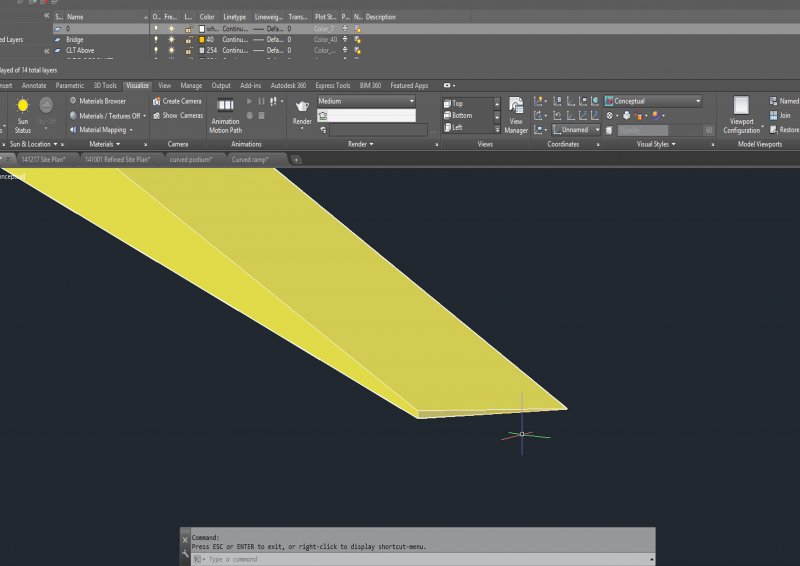This screenshot has width=800, height=566.
Task: Toggle freeze on CLT Above layer
Action: (x=172, y=49)
